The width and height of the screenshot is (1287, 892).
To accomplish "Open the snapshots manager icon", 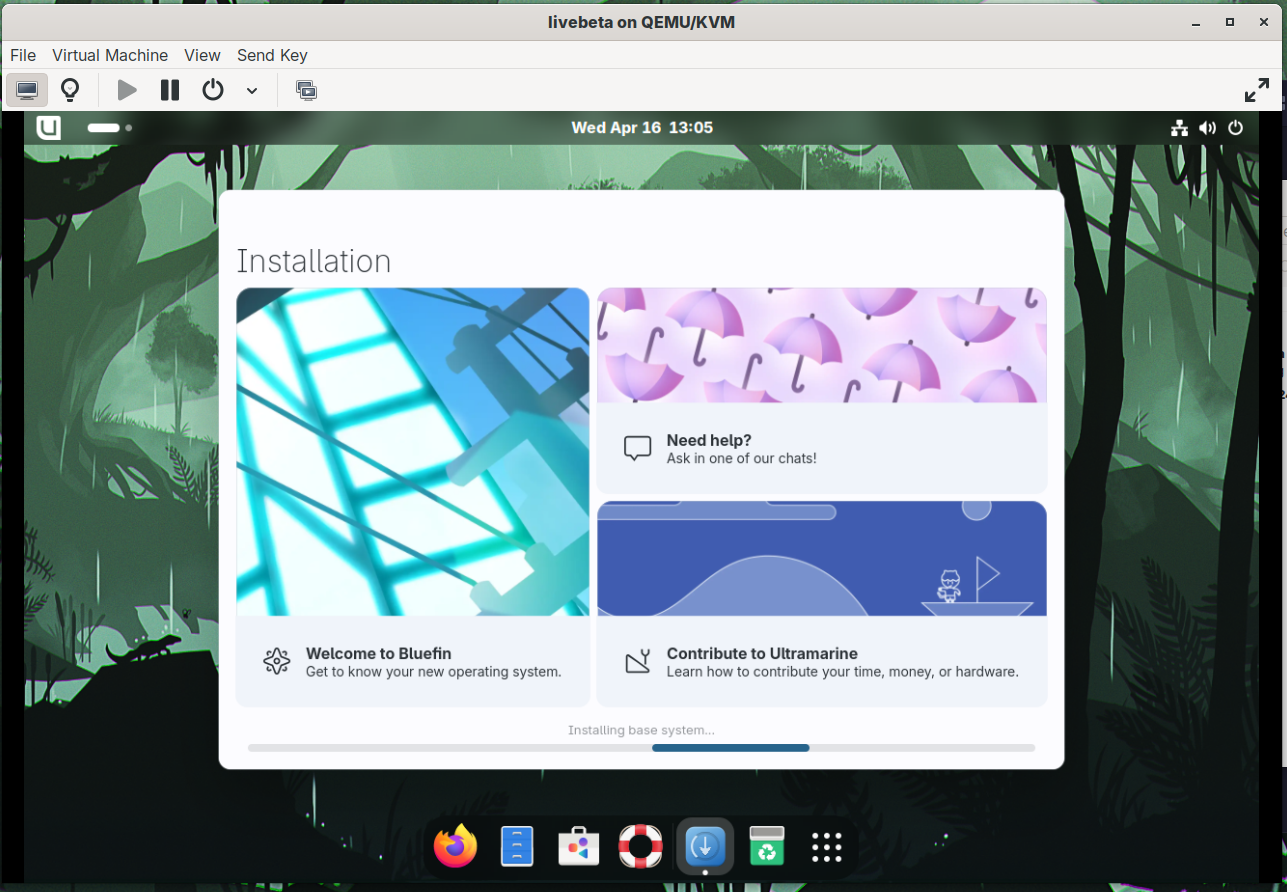I will [x=306, y=90].
